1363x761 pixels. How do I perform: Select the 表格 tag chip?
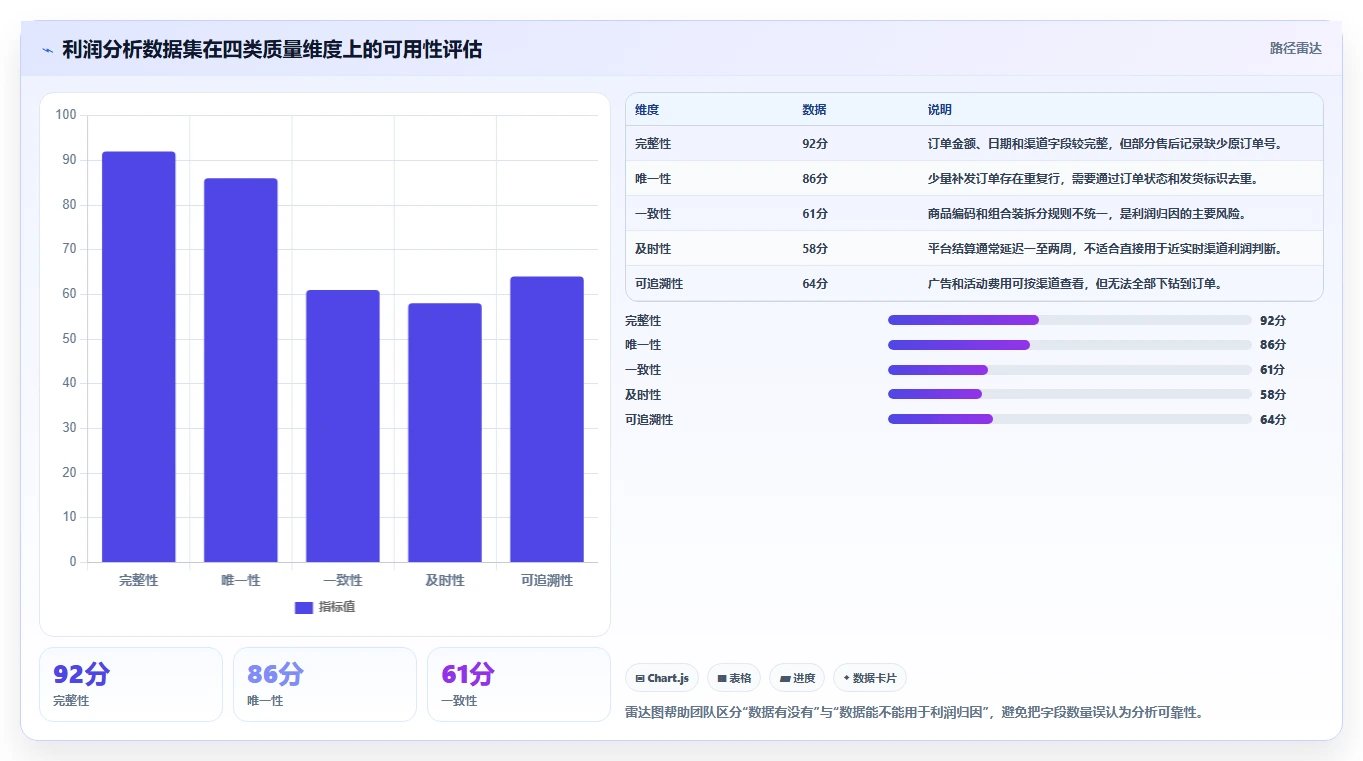[x=734, y=678]
